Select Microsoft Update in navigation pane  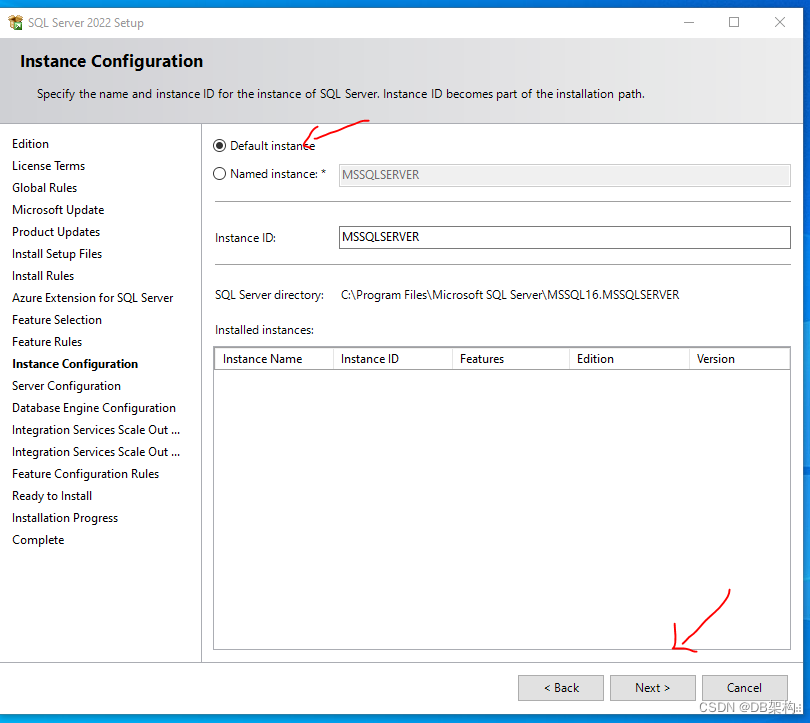[x=57, y=209]
